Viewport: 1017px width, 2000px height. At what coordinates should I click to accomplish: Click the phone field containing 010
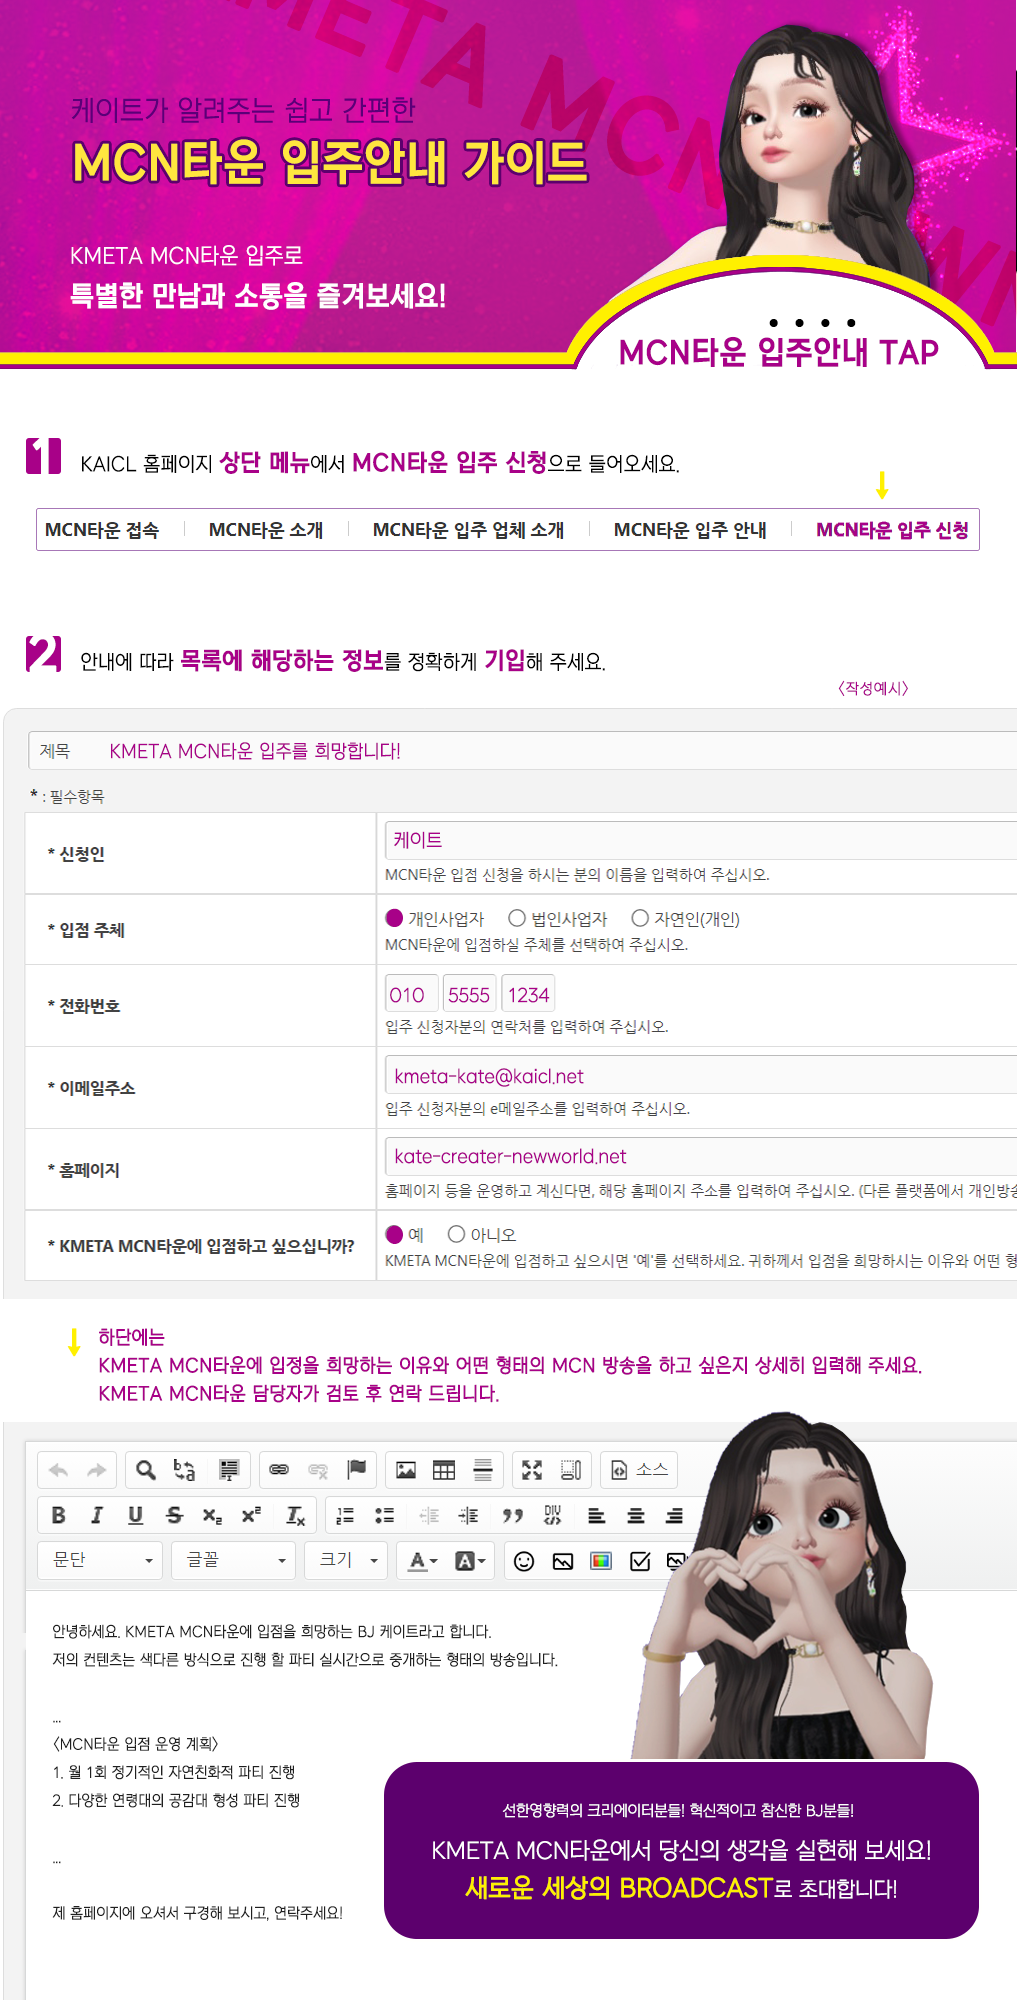coord(412,994)
